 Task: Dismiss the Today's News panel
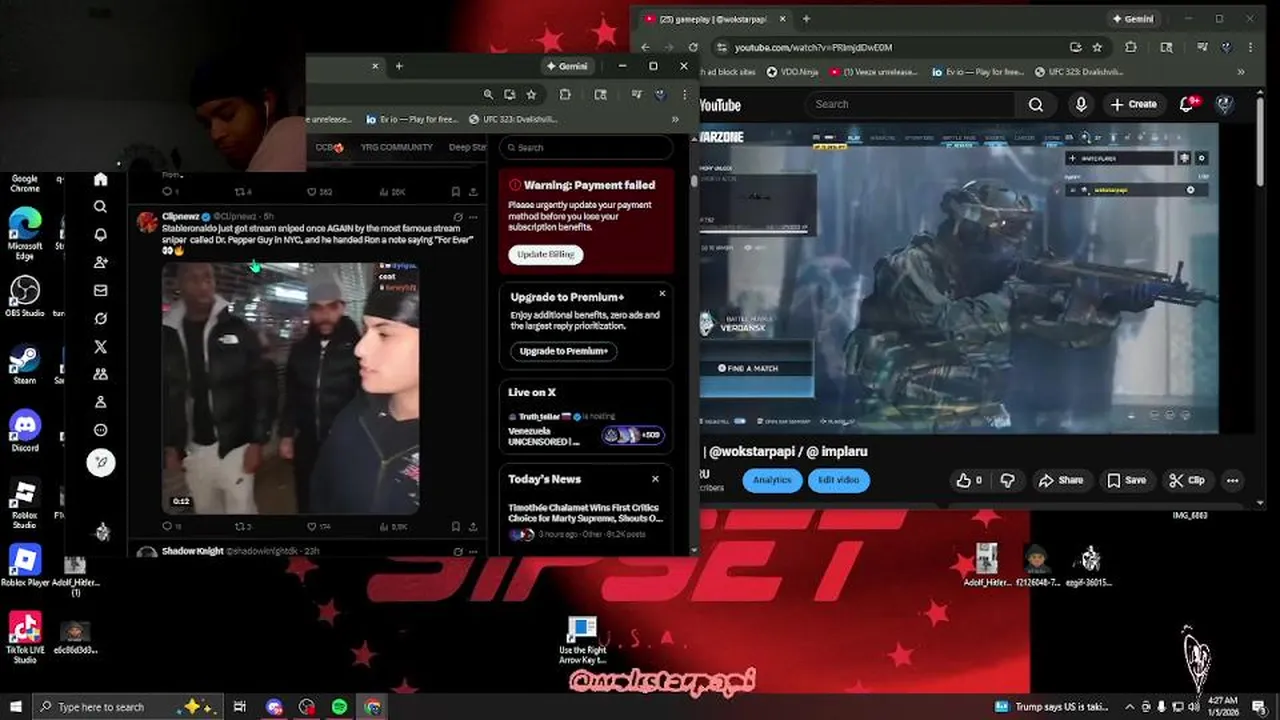coord(655,479)
